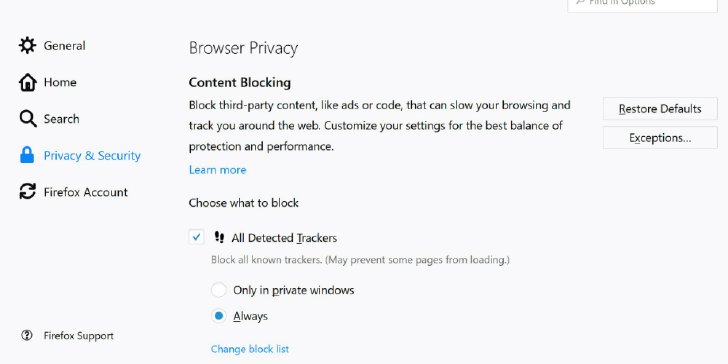Follow the Learn more link
The height and width of the screenshot is (364, 728).
click(217, 170)
